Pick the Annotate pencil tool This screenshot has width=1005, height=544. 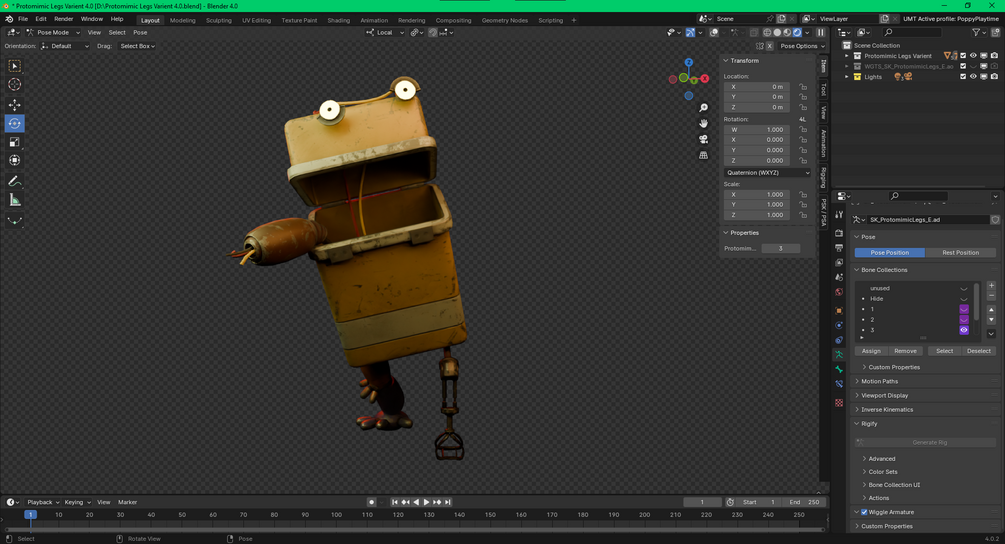pos(15,181)
